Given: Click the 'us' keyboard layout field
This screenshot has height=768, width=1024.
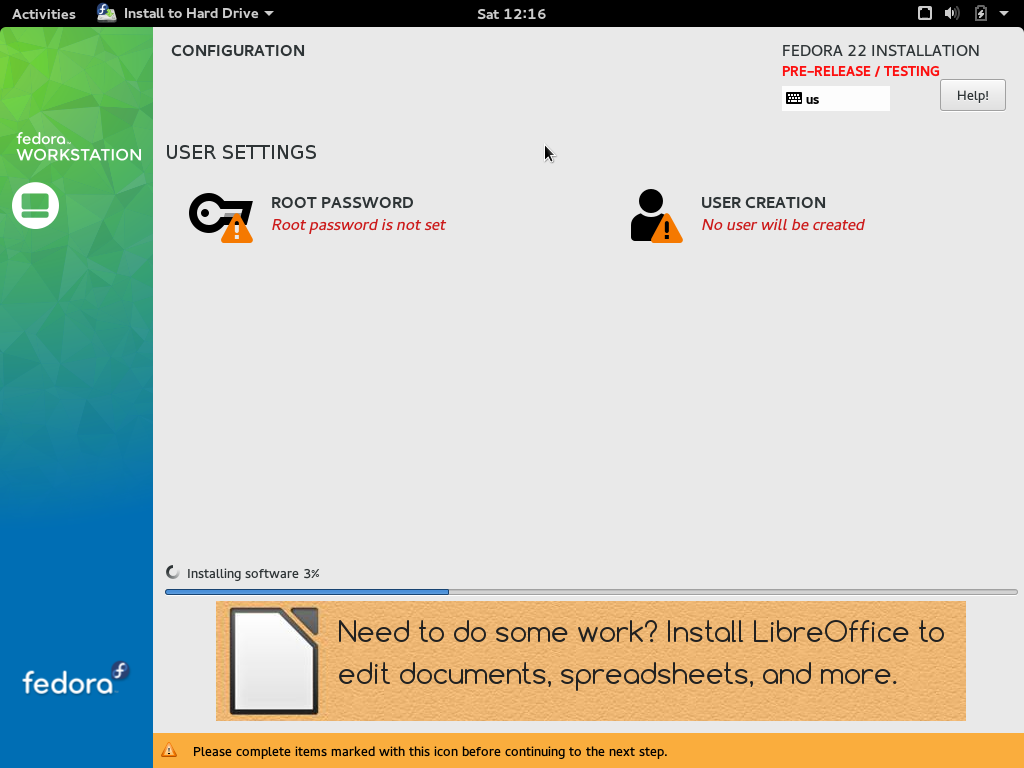Looking at the screenshot, I should tap(835, 99).
